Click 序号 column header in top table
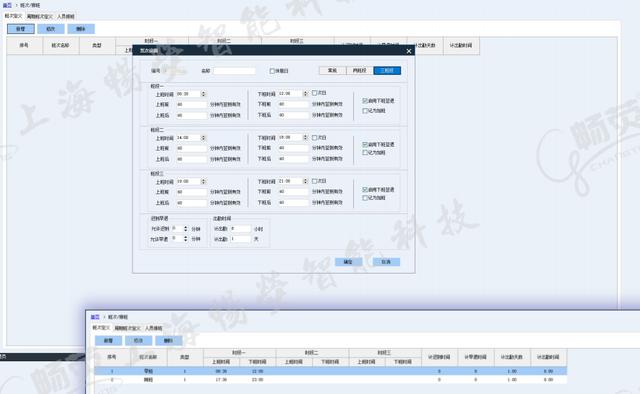 click(x=24, y=45)
